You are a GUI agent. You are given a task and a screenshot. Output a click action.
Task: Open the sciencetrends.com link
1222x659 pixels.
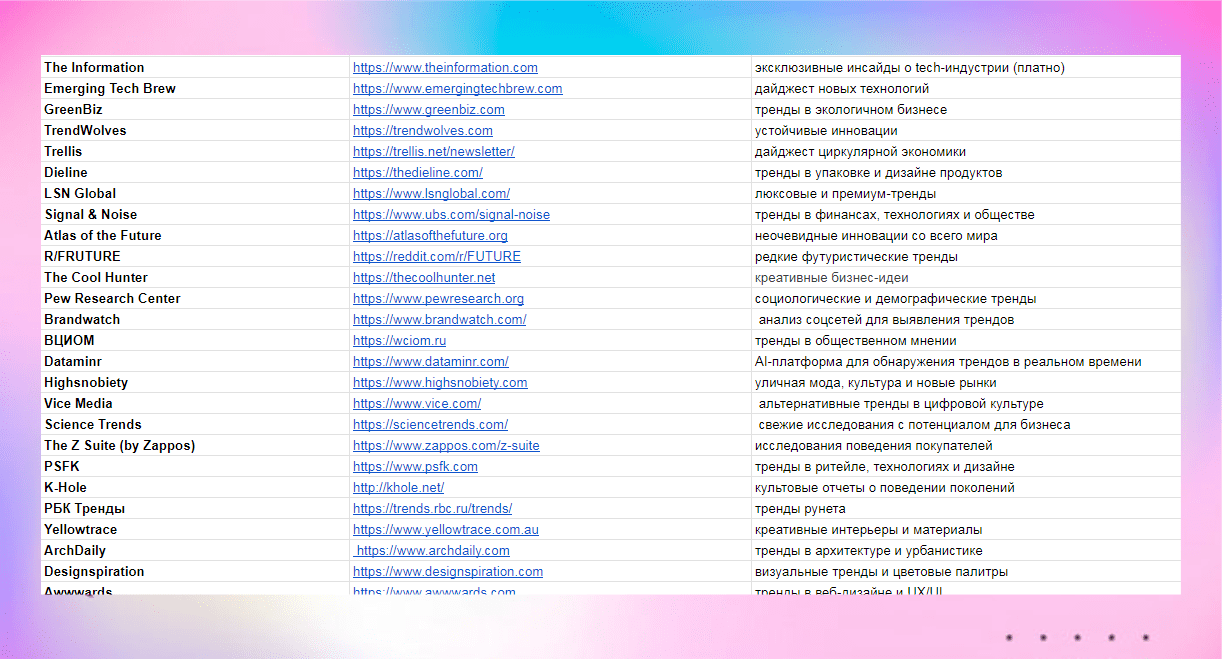[430, 425]
